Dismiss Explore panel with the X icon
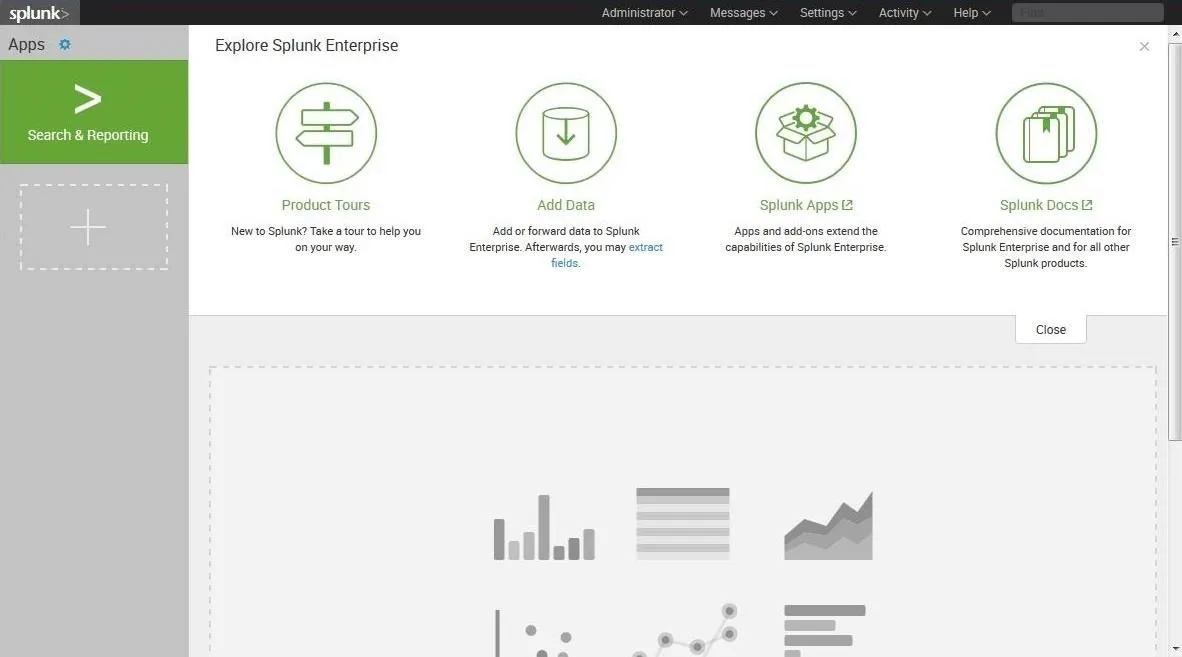1182x657 pixels. (1144, 47)
